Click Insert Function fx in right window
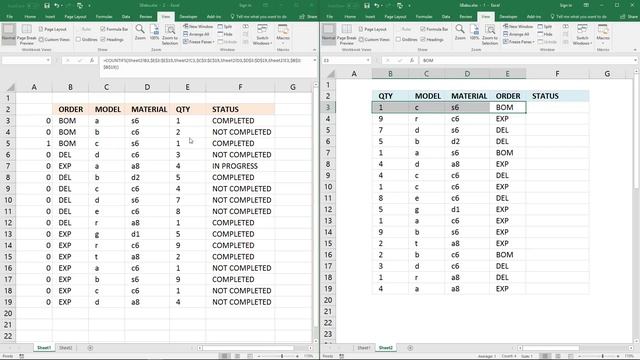The height and width of the screenshot is (360, 640). click(412, 60)
